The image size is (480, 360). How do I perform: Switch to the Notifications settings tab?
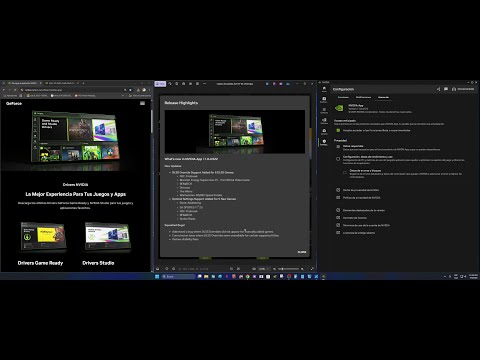tap(363, 97)
